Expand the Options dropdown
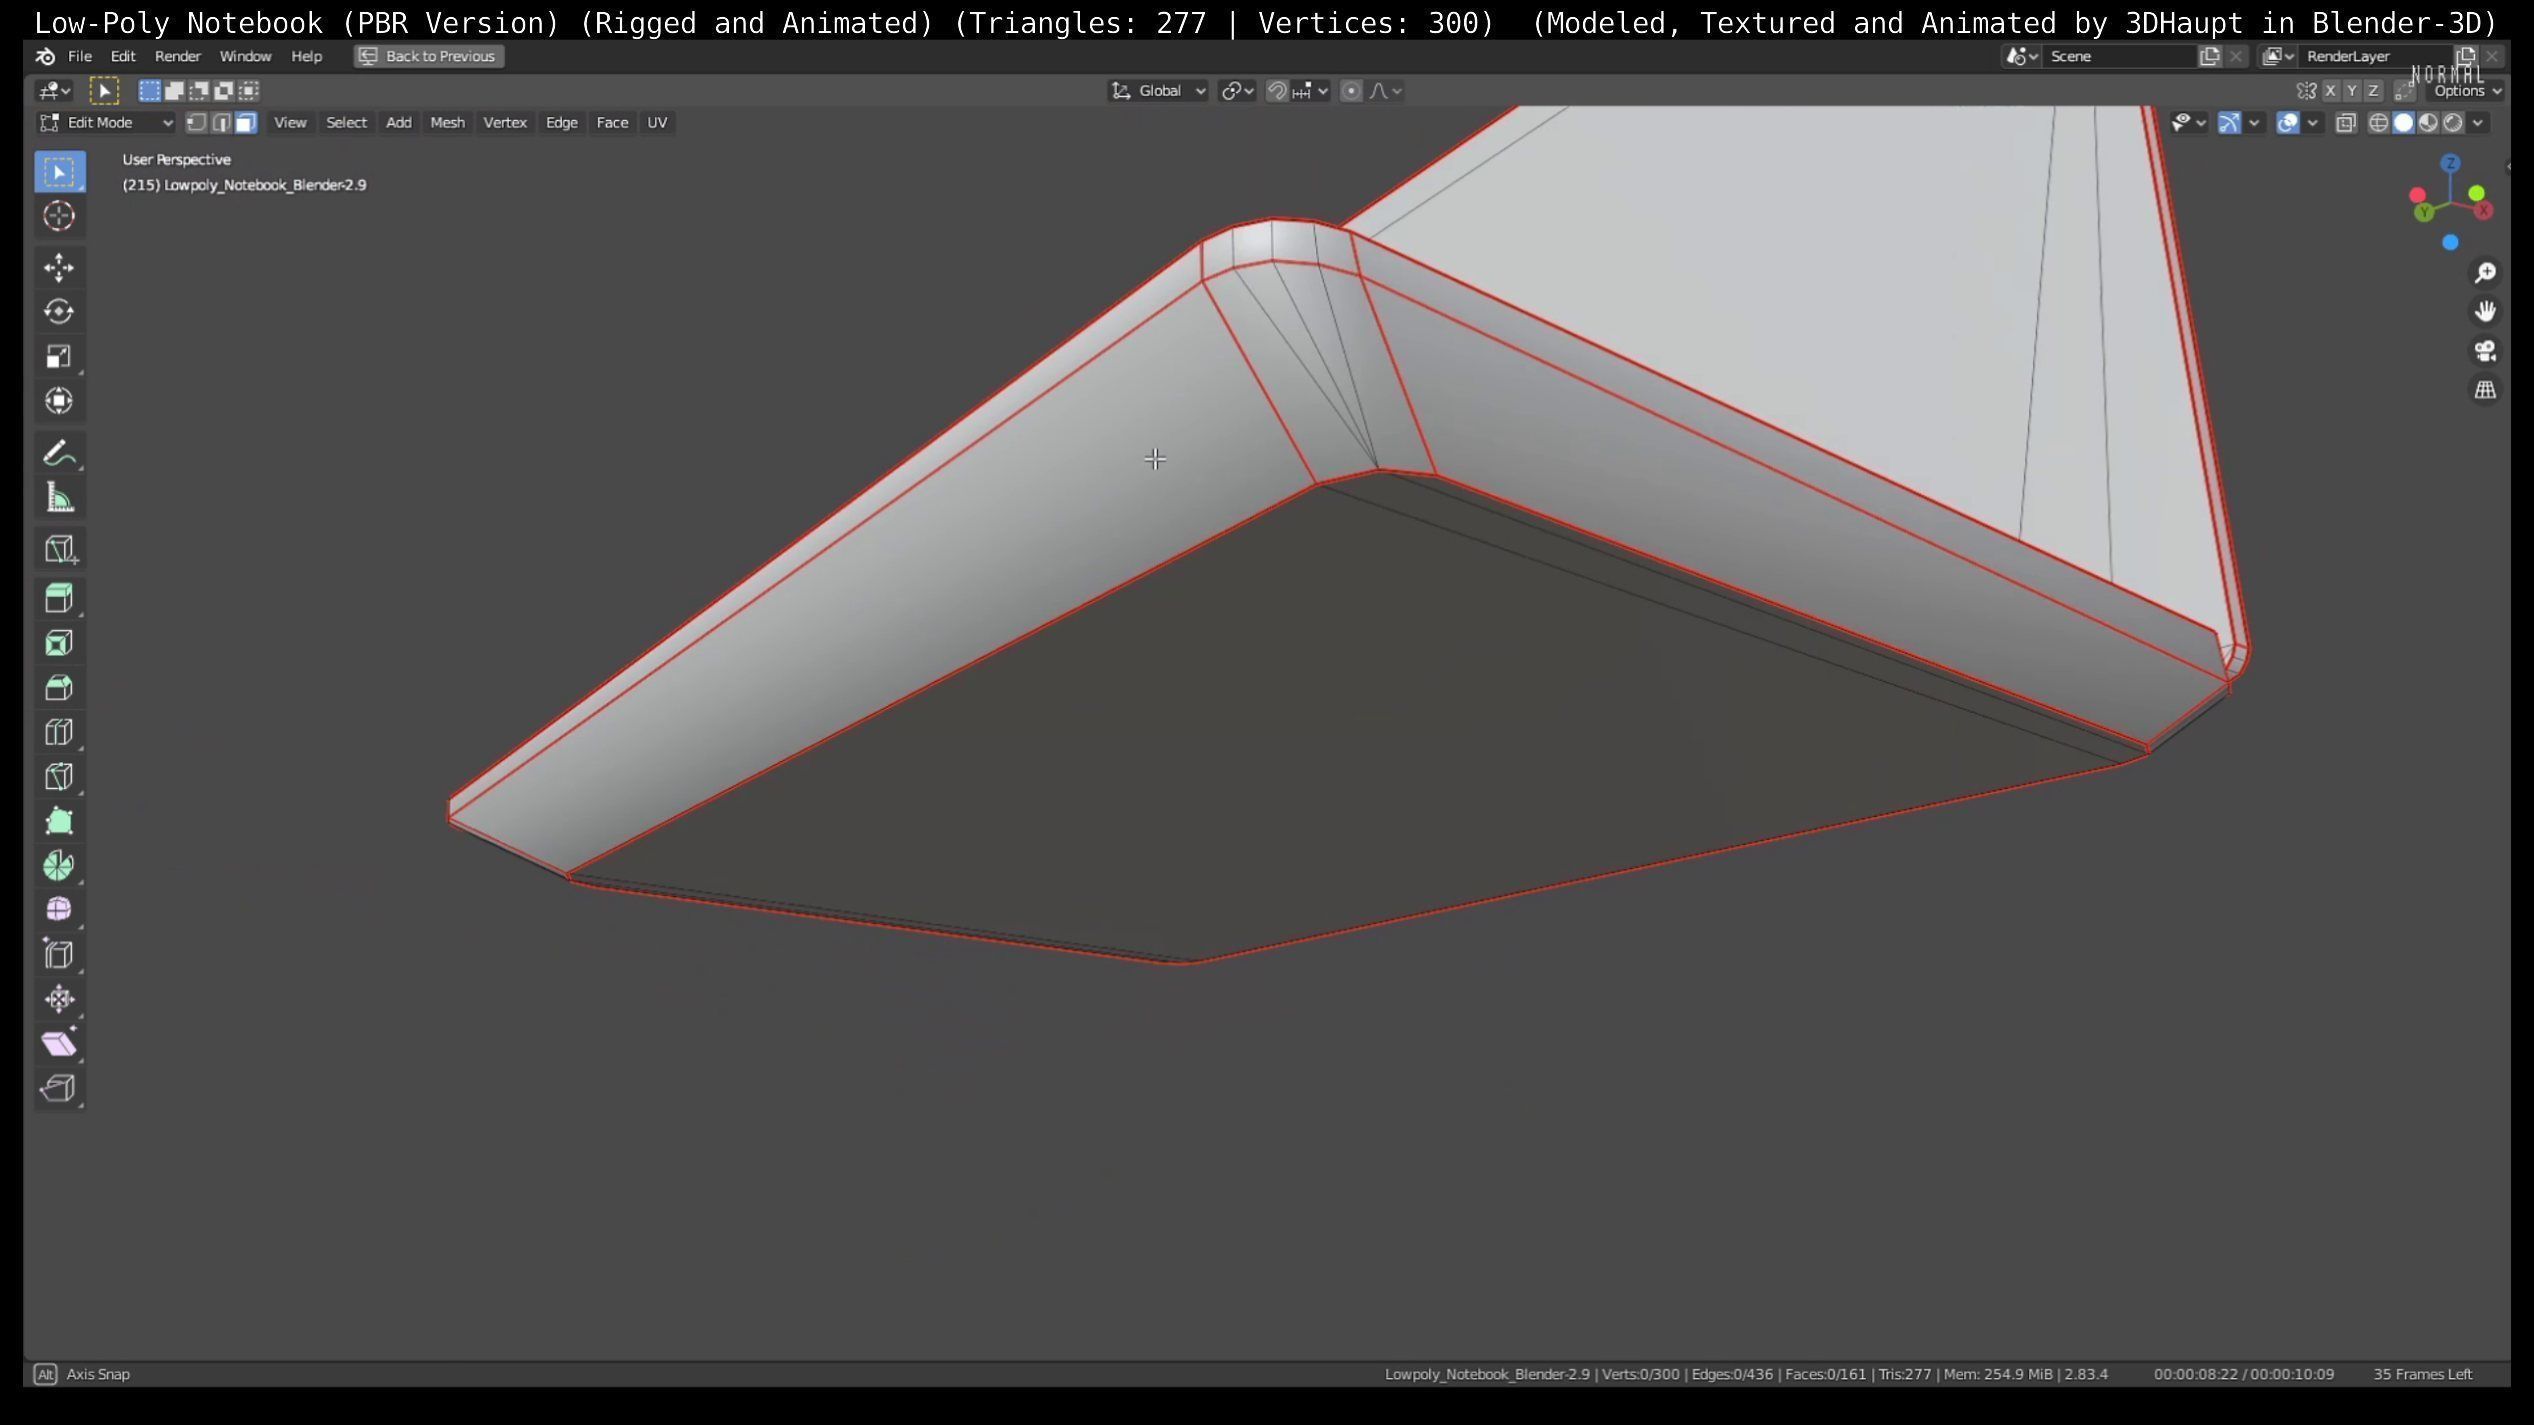The height and width of the screenshot is (1425, 2534). 2466,91
